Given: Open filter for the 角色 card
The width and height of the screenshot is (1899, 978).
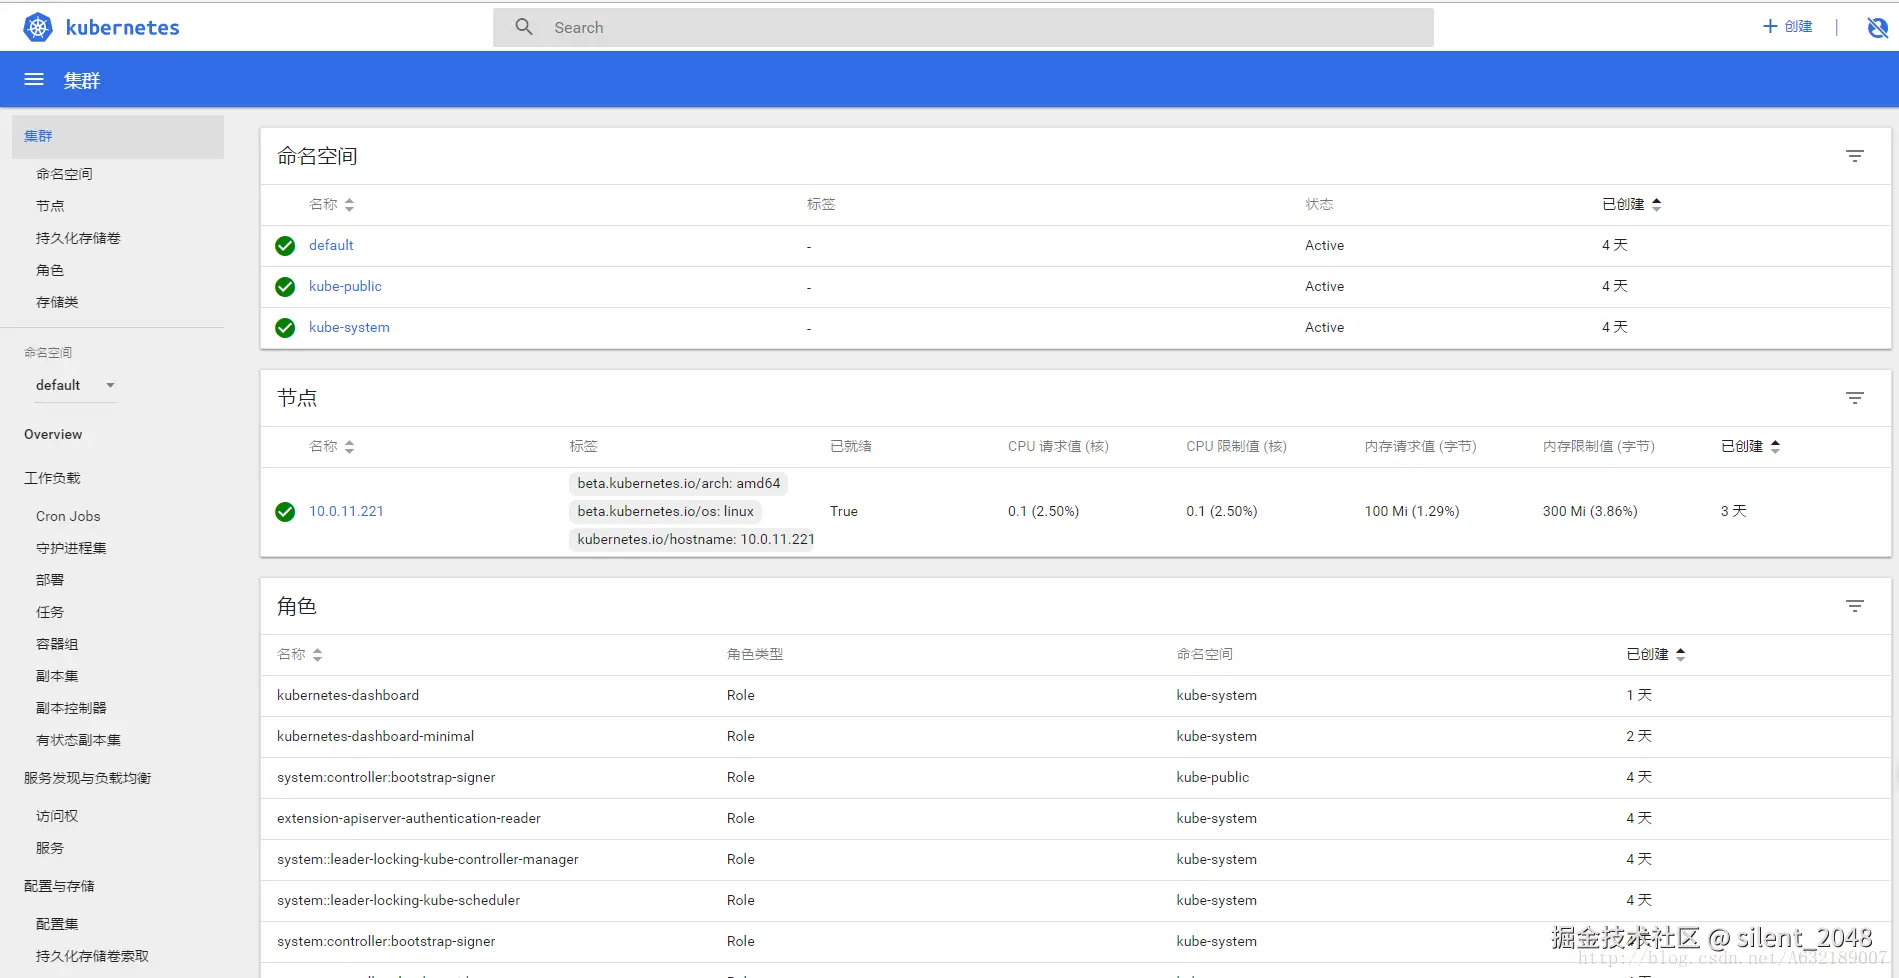Looking at the screenshot, I should (x=1854, y=606).
